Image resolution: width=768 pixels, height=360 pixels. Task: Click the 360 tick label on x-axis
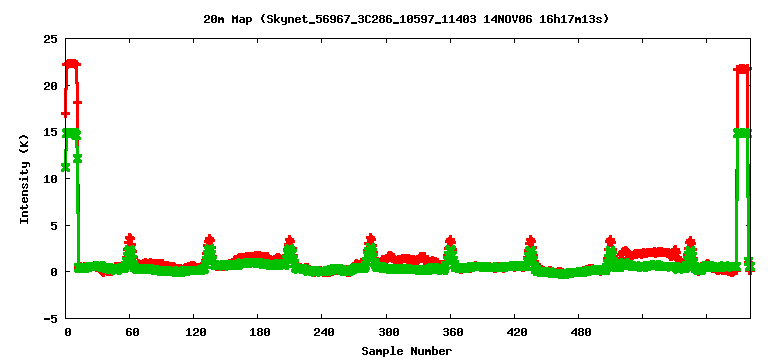coord(452,333)
